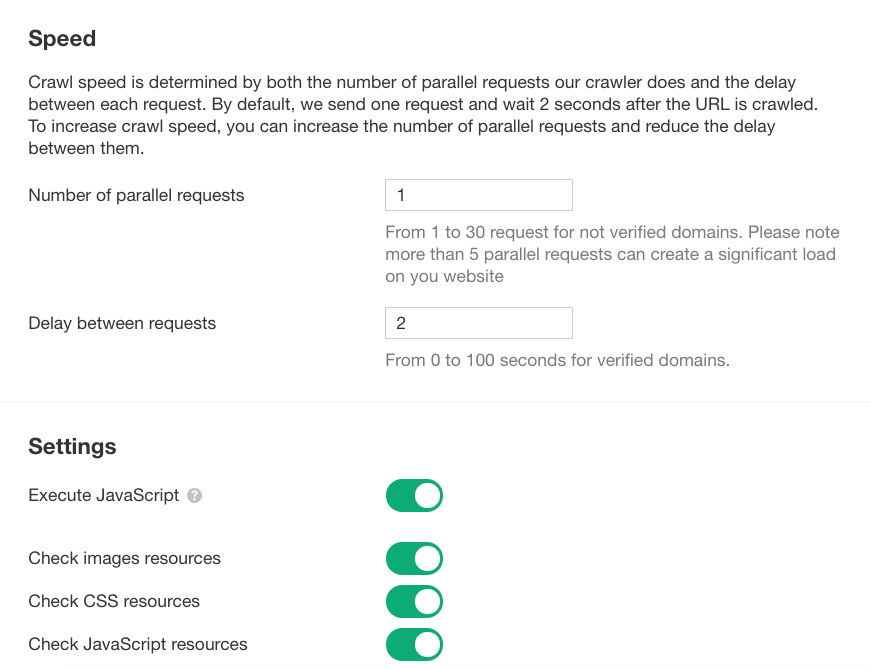Click the Check JavaScript resources label
Viewport: 871px width, 670px height.
click(138, 644)
